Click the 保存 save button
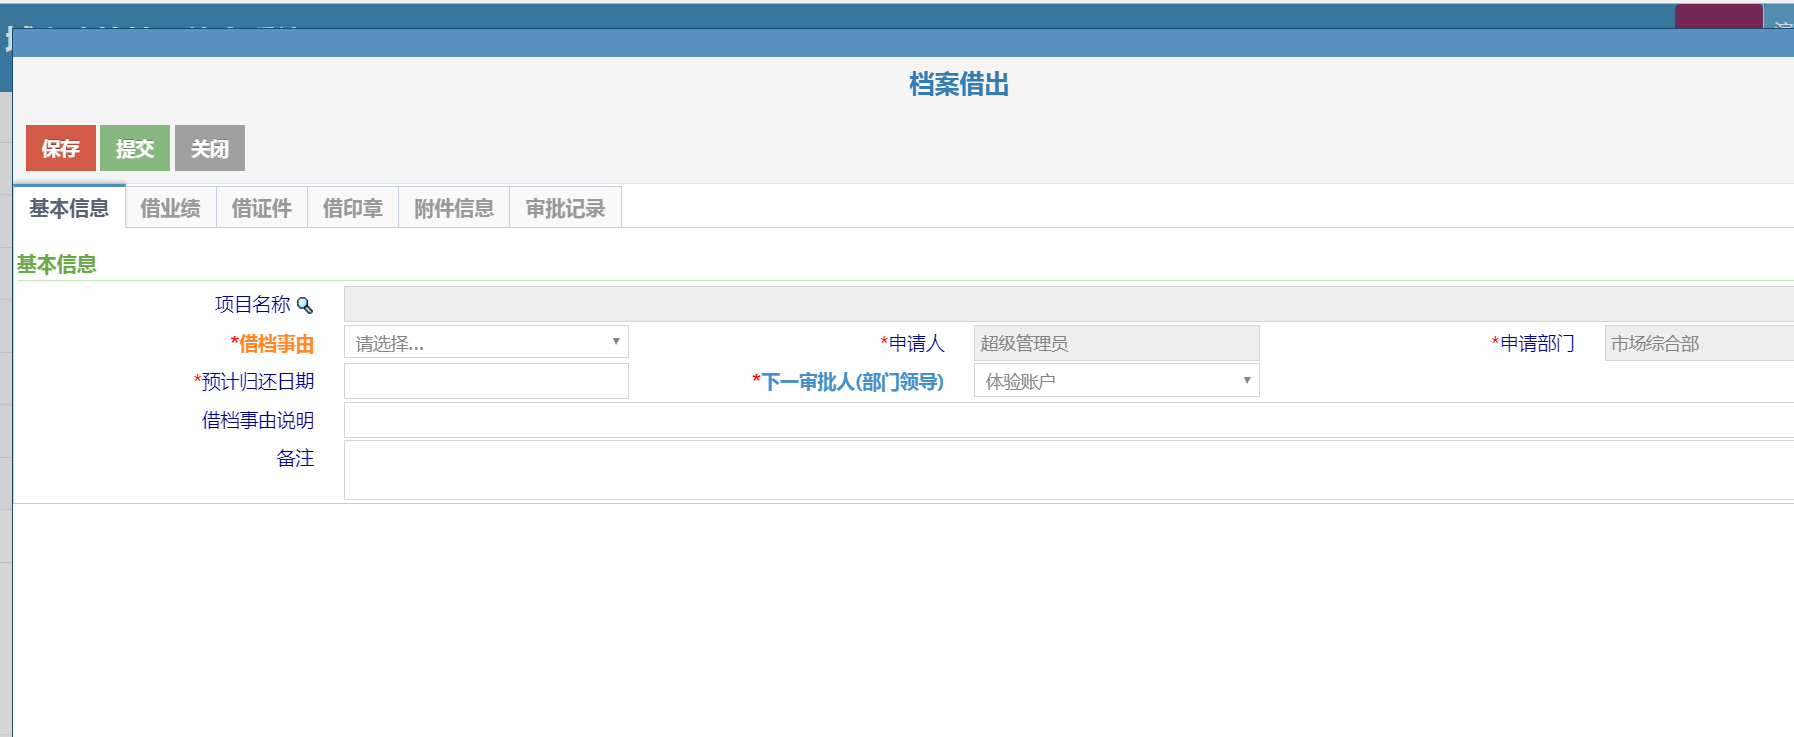The height and width of the screenshot is (737, 1794). 61,148
